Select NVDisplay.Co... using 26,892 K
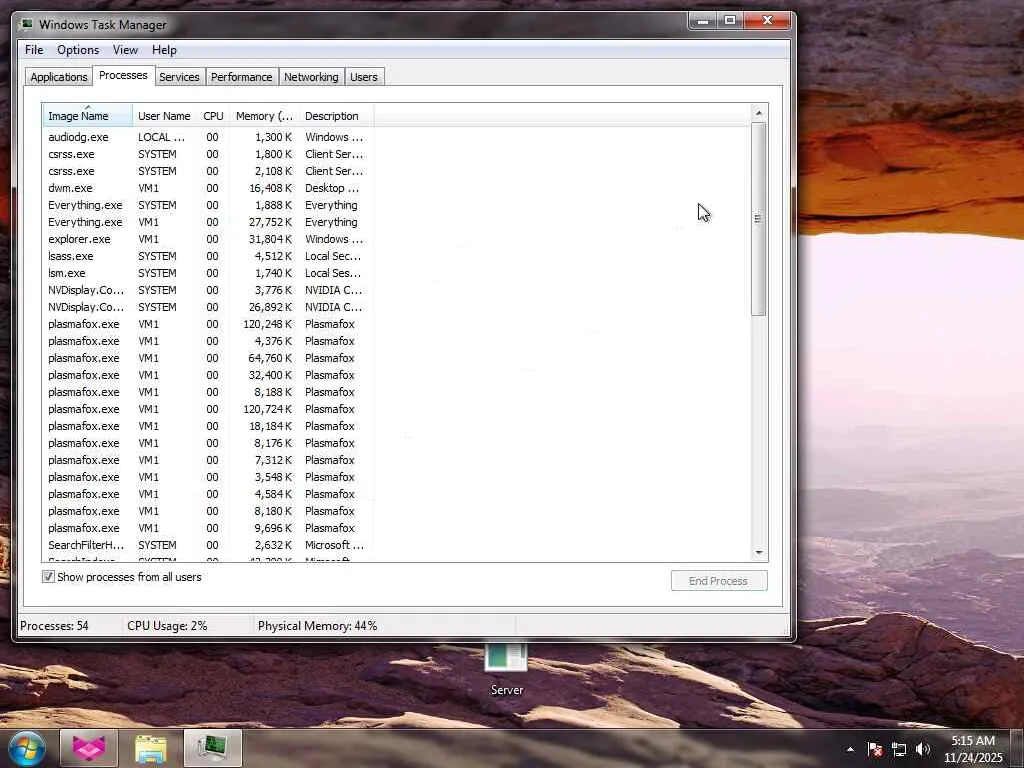 (x=208, y=307)
